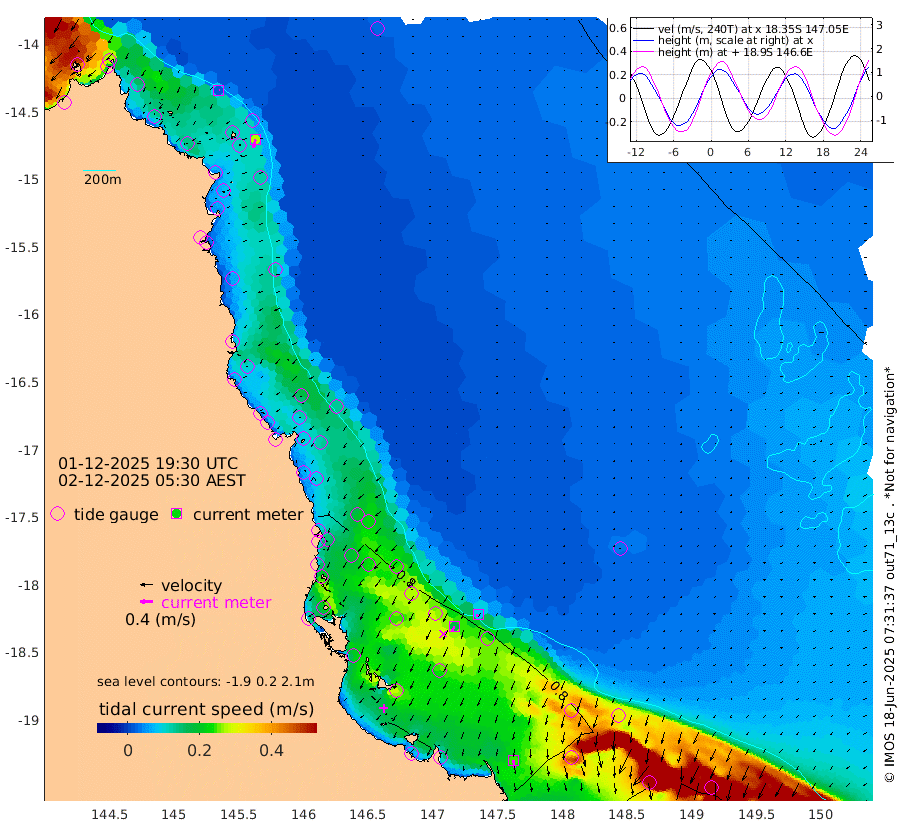Image resolution: width=900 pixels, height=834 pixels.
Task: Select the tide gauge circle near 148.7E 19.45S
Action: [x=649, y=782]
